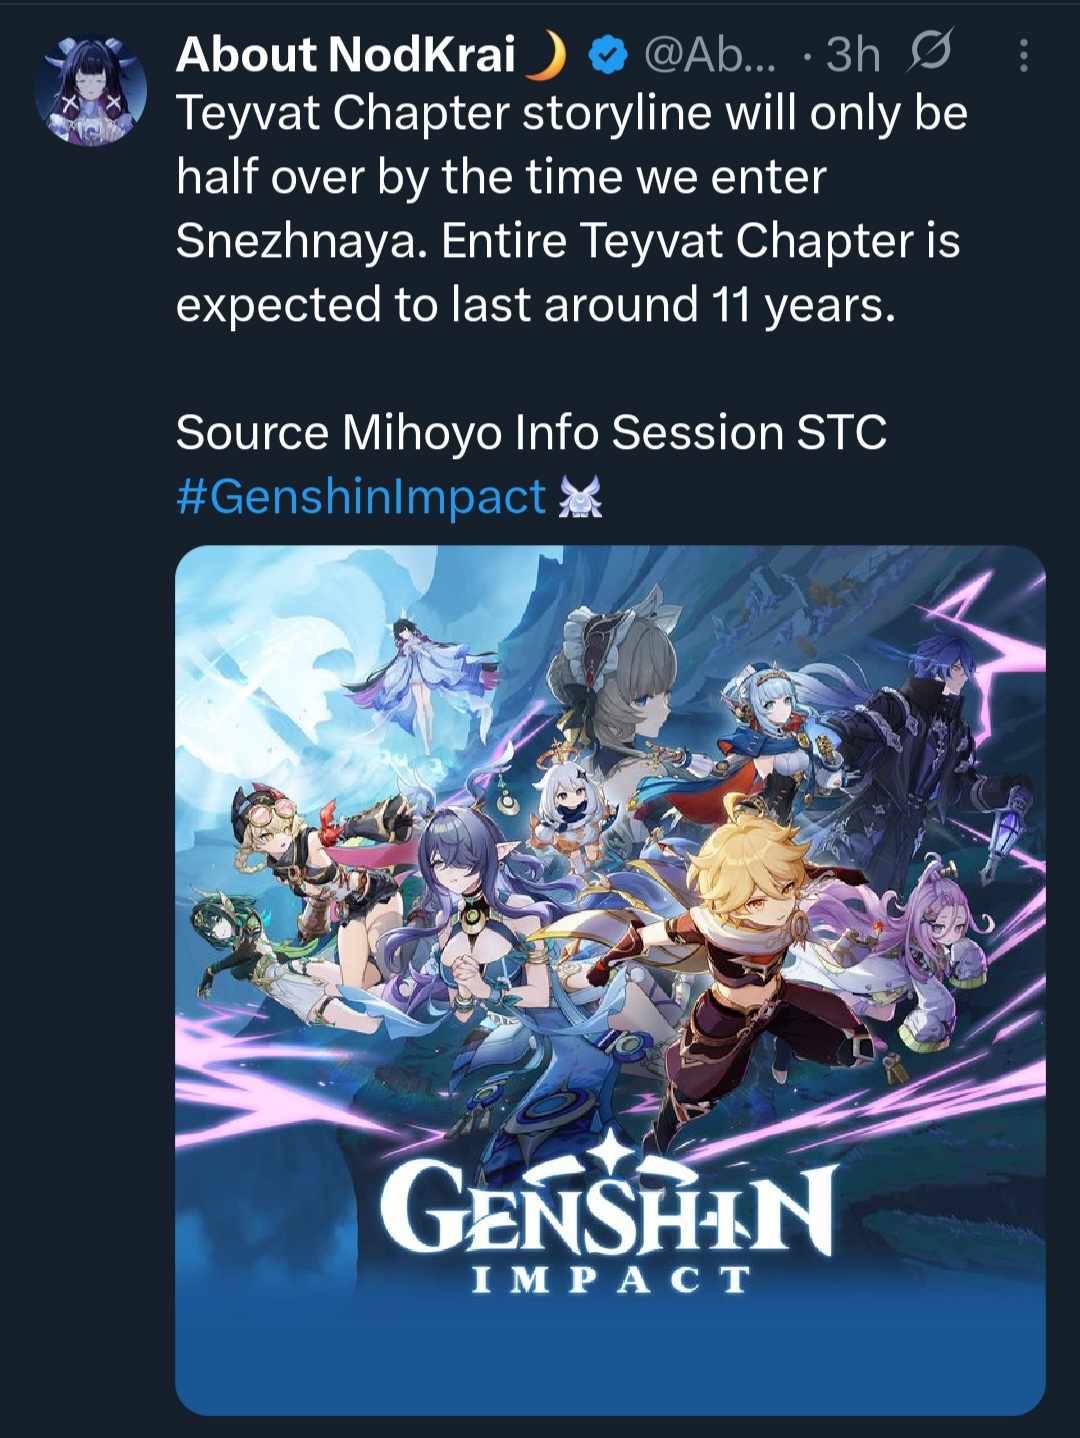Open the three-dot more options menu
The height and width of the screenshot is (1438, 1080).
(x=1022, y=56)
